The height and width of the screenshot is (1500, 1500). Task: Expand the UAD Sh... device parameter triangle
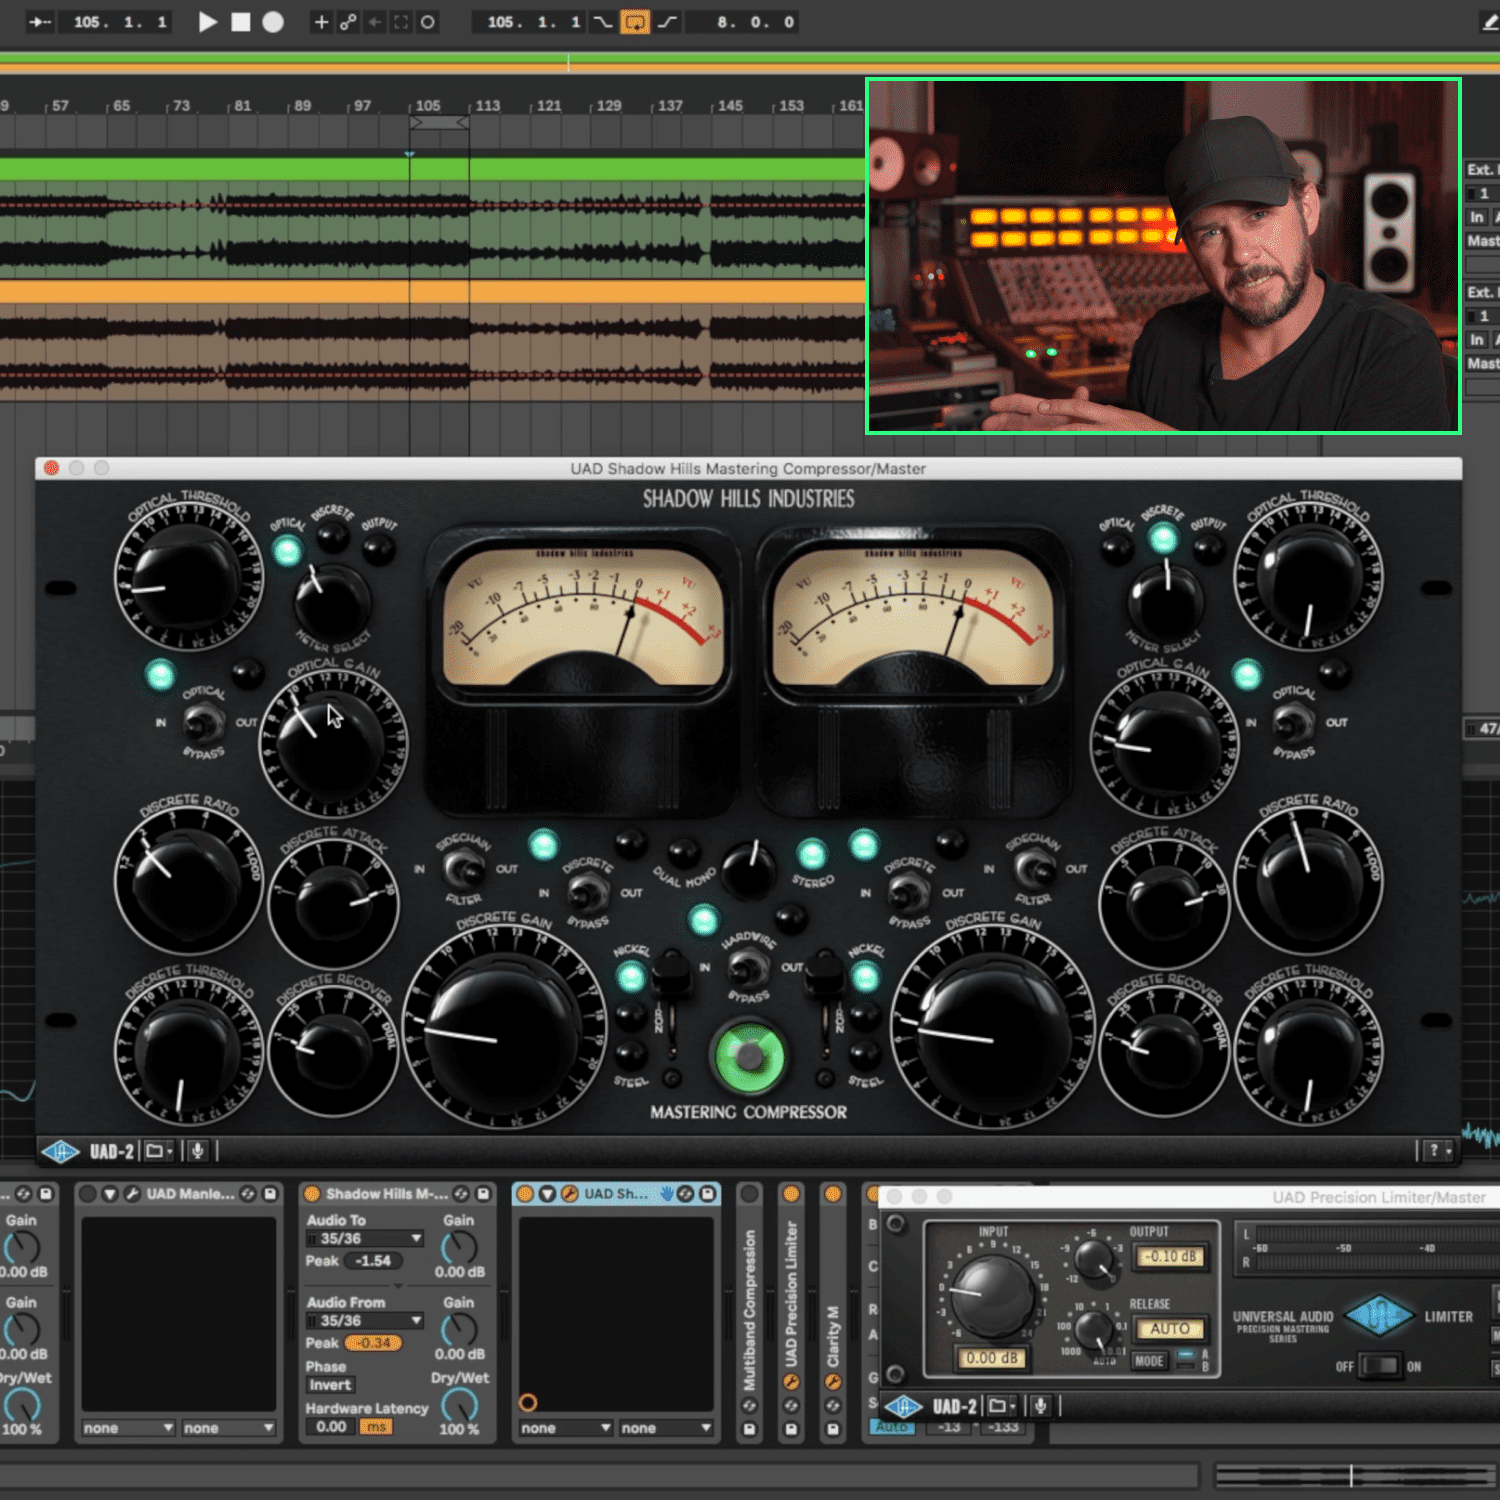tap(547, 1194)
